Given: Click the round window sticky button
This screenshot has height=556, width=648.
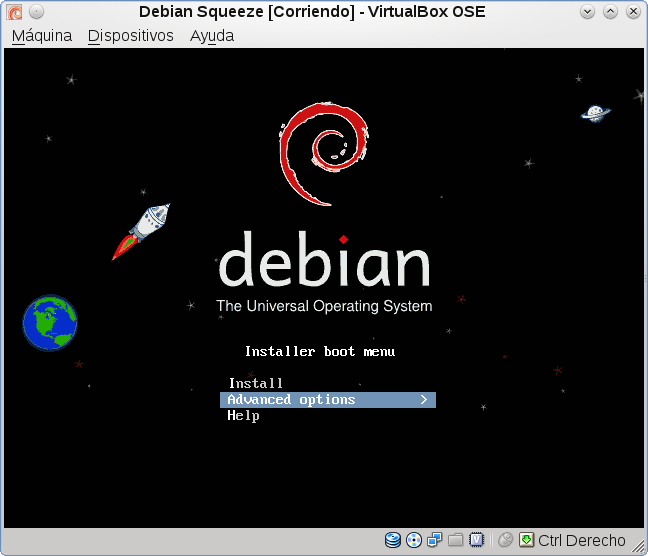Looking at the screenshot, I should [37, 12].
